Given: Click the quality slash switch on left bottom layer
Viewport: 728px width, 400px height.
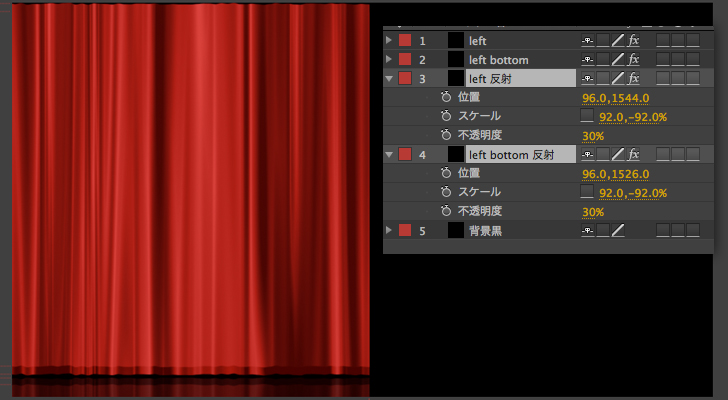Looking at the screenshot, I should (618, 60).
